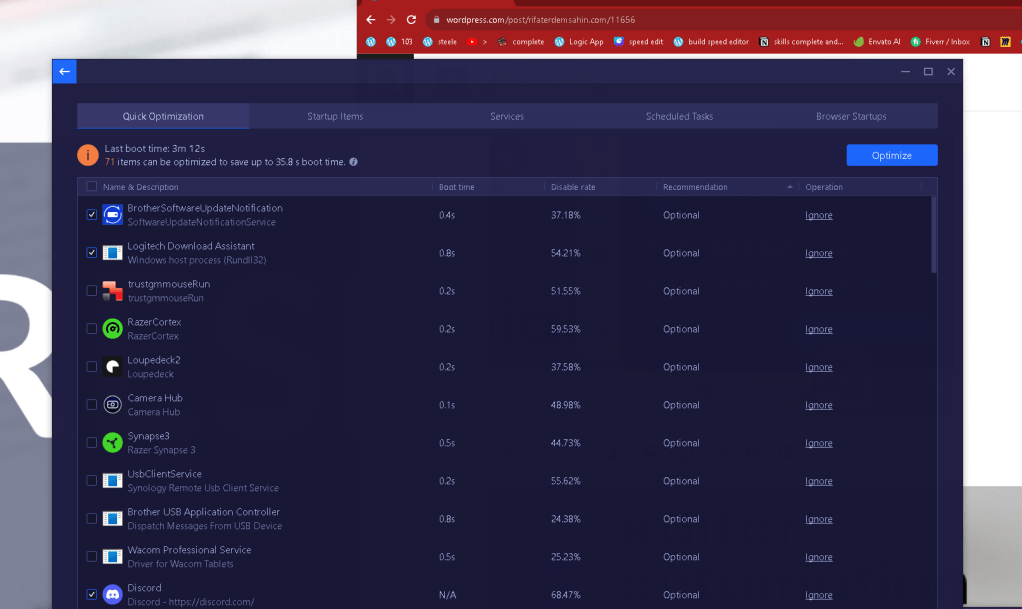Click Ignore for RazerCortex
This screenshot has width=1022, height=609.
click(x=819, y=329)
